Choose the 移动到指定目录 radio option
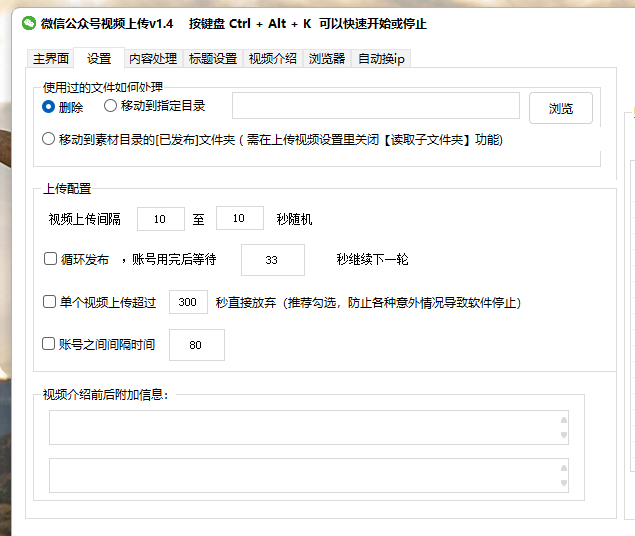Screen dimensions: 635x536 point(155,106)
